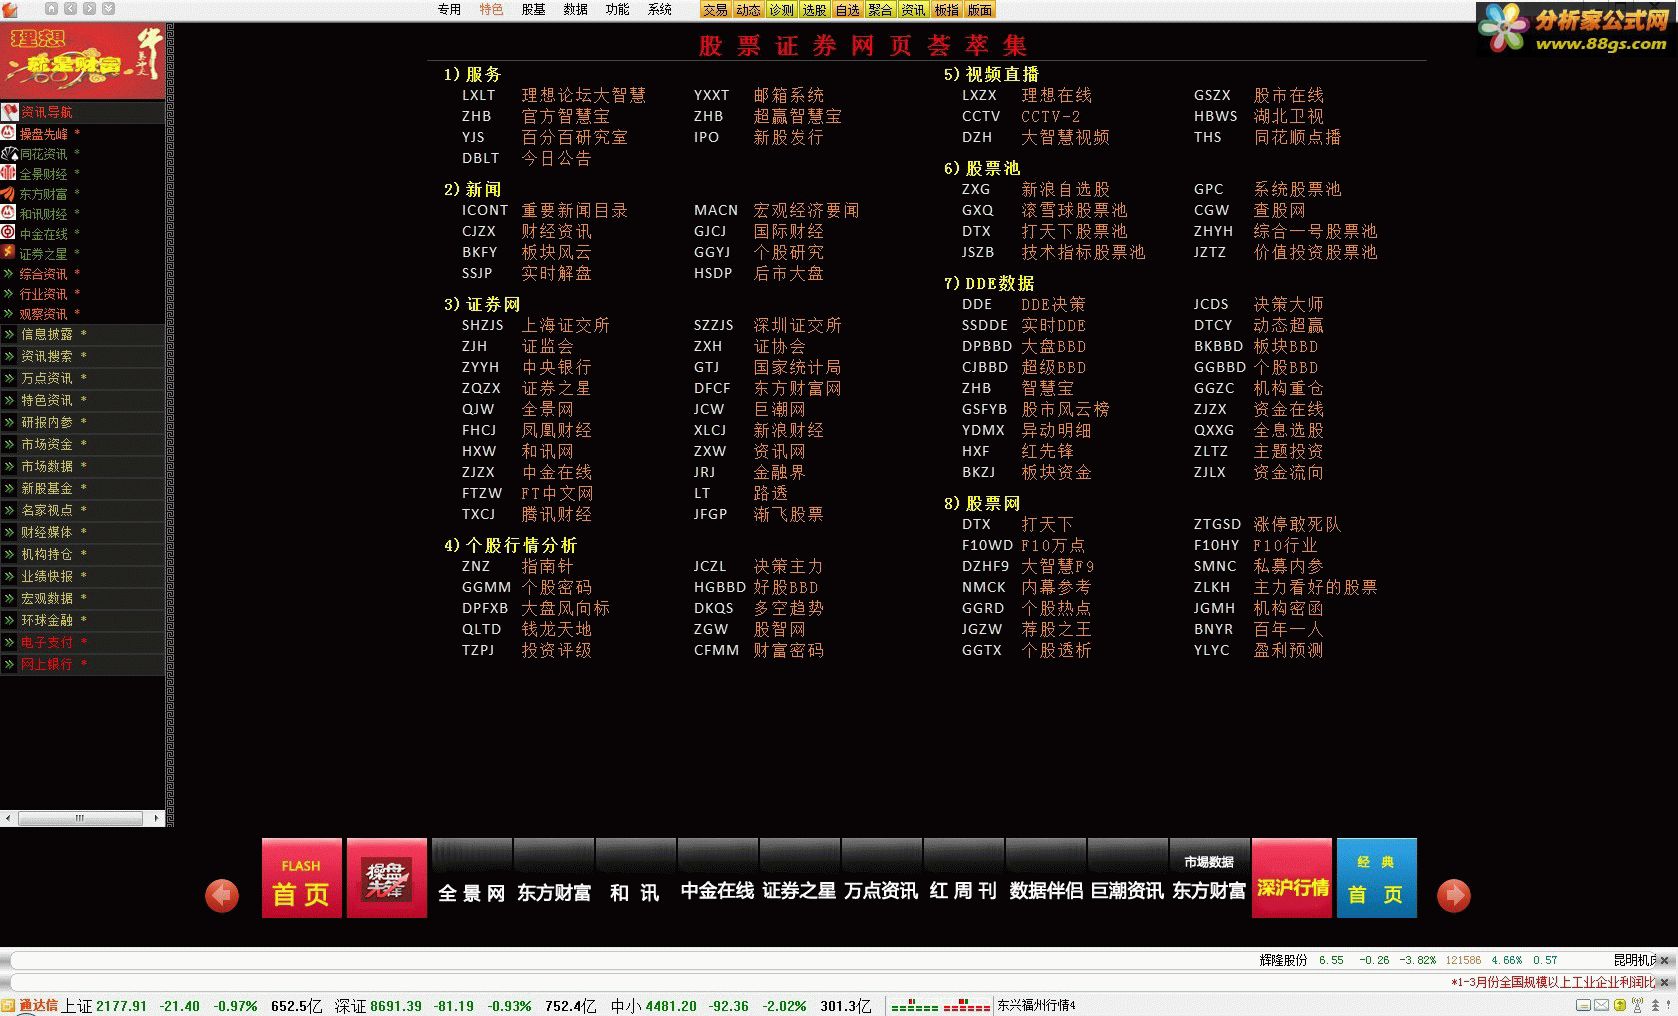Image resolution: width=1678 pixels, height=1016 pixels.
Task: Click the orange icon beside 东方财富 in the sidebar
Action: click(9, 193)
